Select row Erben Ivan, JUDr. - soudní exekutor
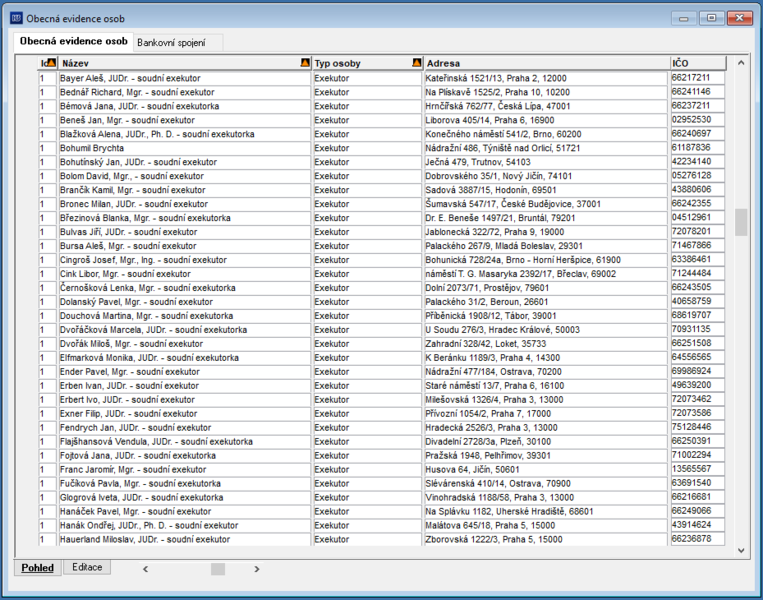This screenshot has width=763, height=600. pos(382,386)
